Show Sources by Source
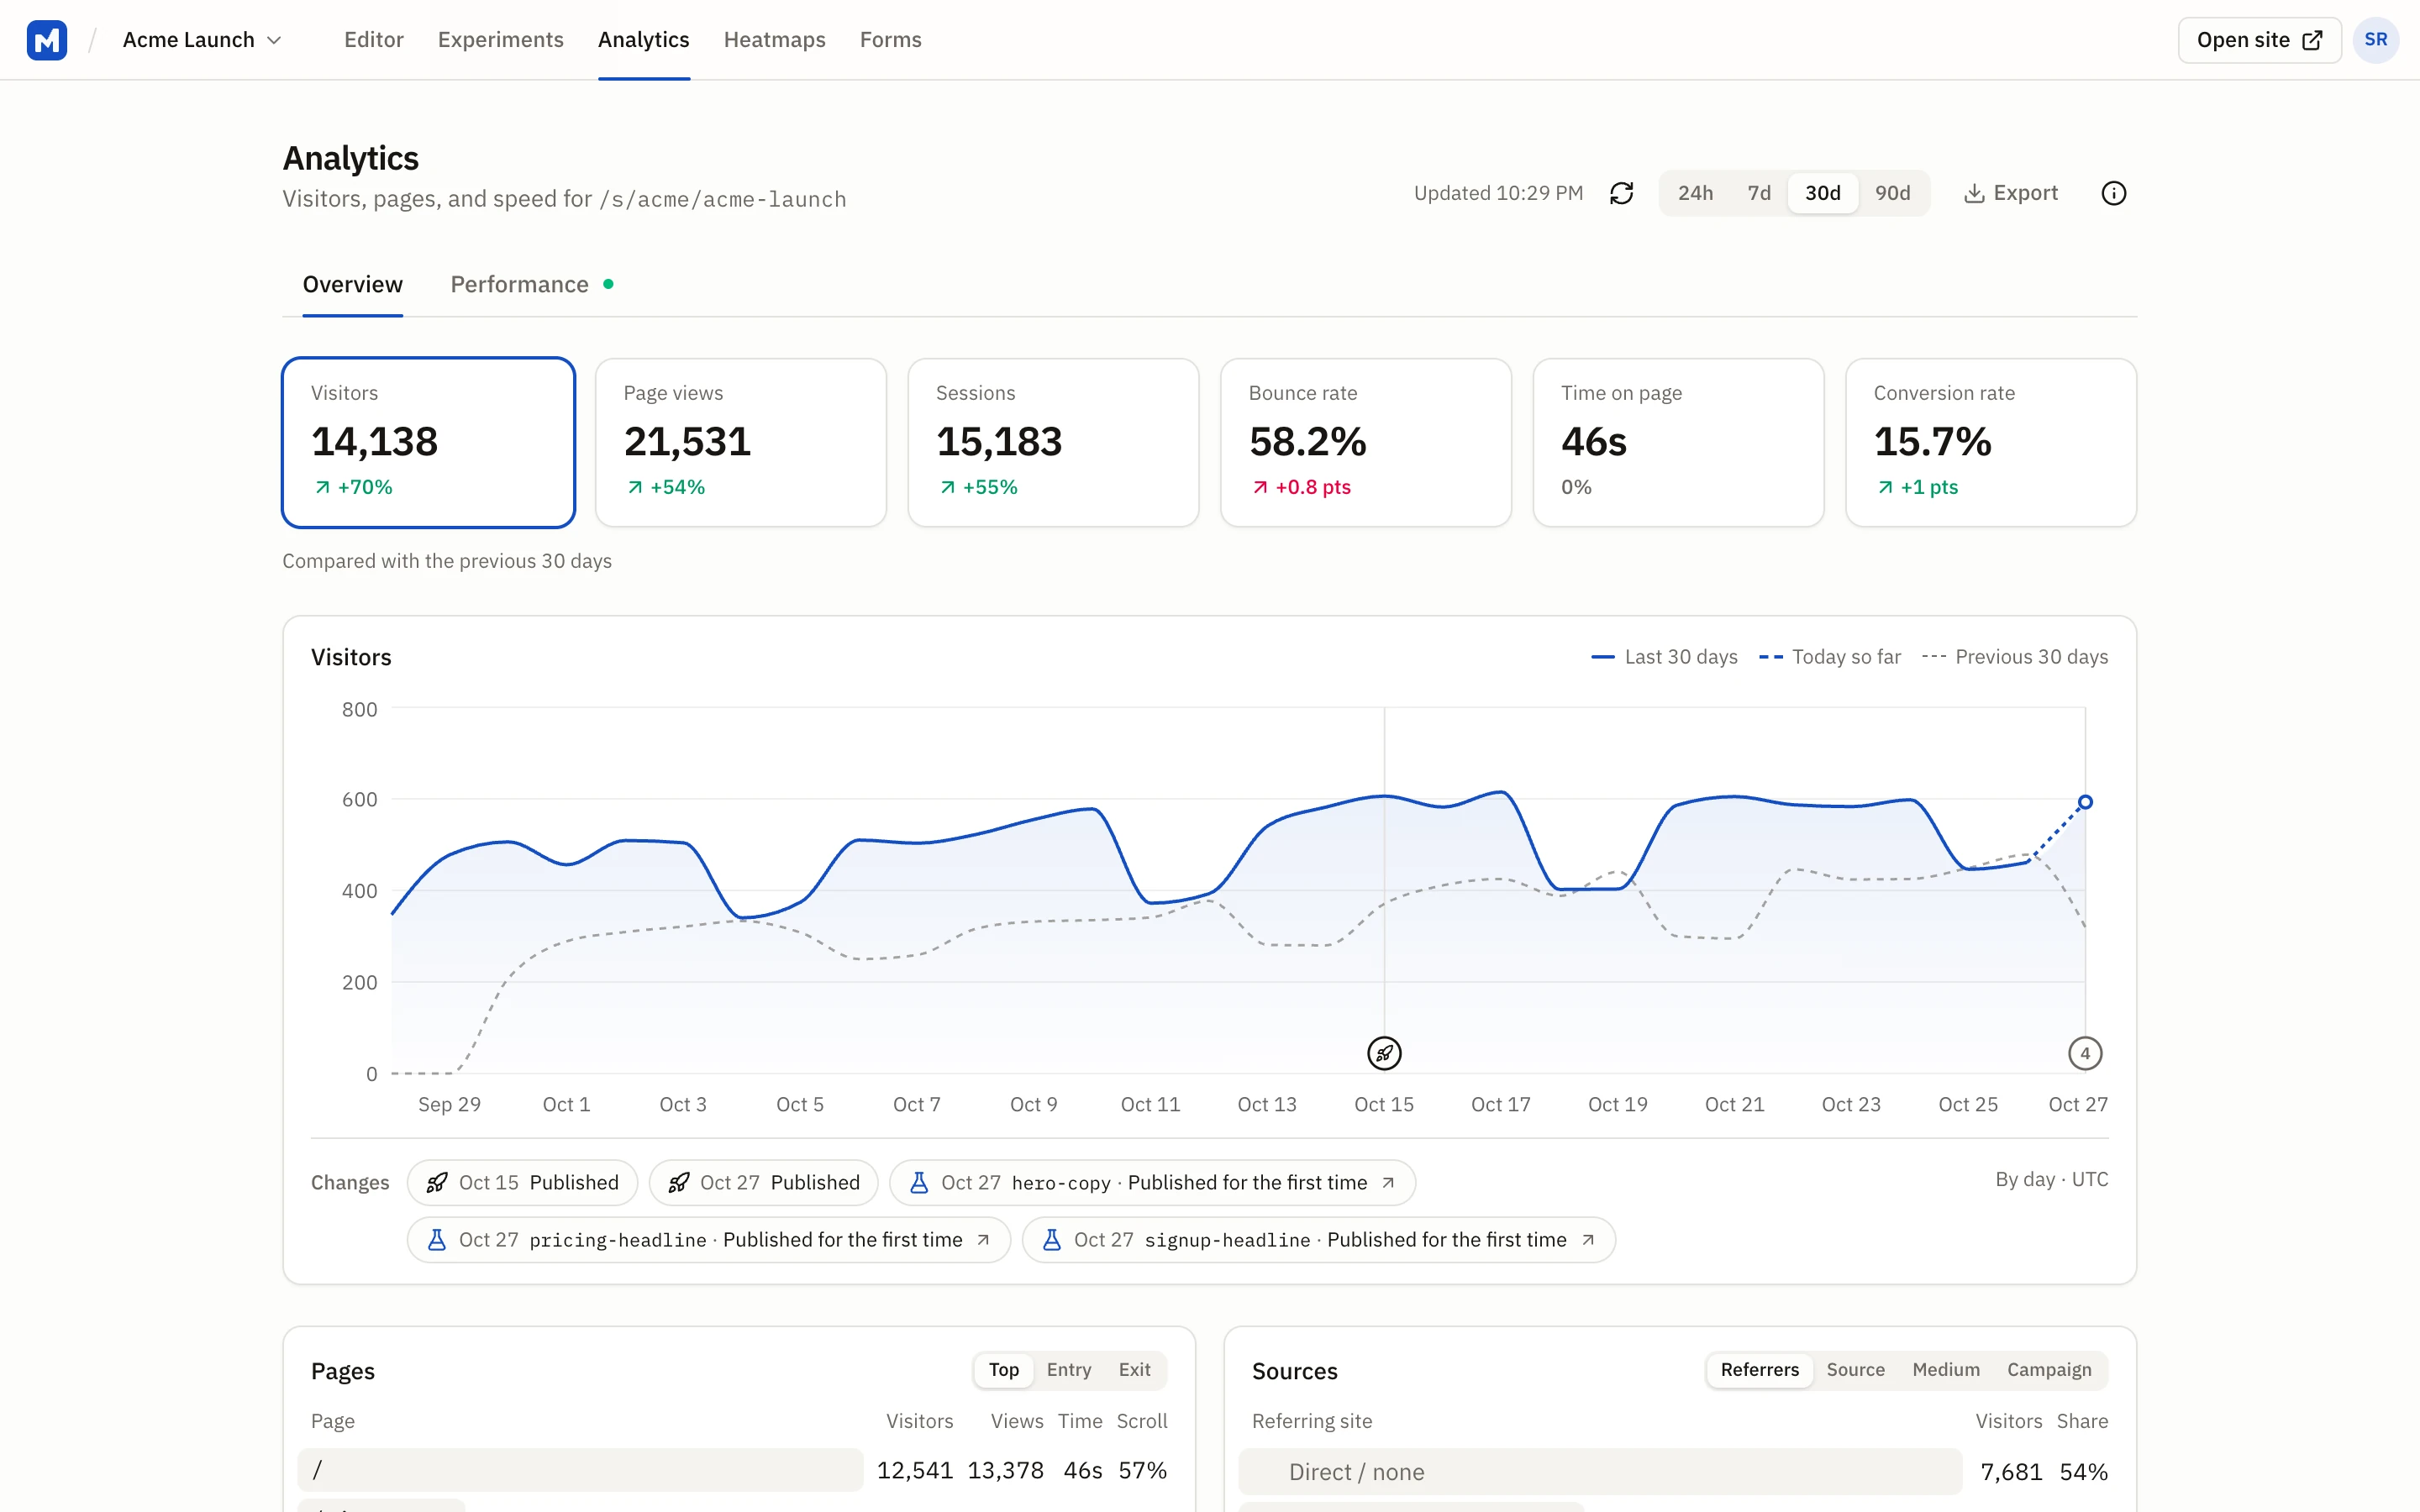2420x1512 pixels. 1855,1370
